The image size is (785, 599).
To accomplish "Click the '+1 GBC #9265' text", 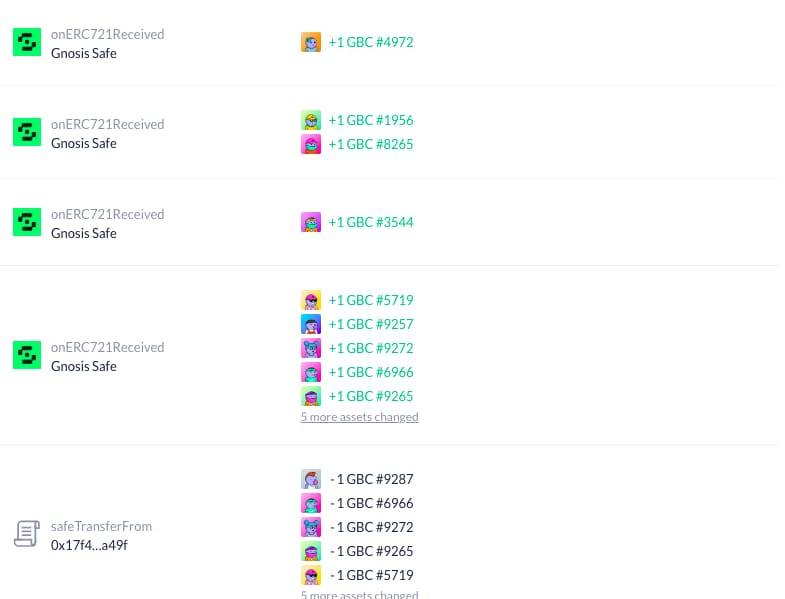I will [x=371, y=396].
